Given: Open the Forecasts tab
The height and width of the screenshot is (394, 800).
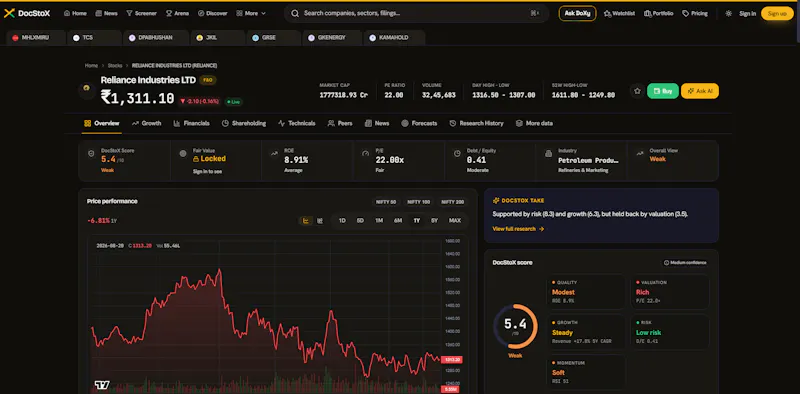Looking at the screenshot, I should (419, 124).
